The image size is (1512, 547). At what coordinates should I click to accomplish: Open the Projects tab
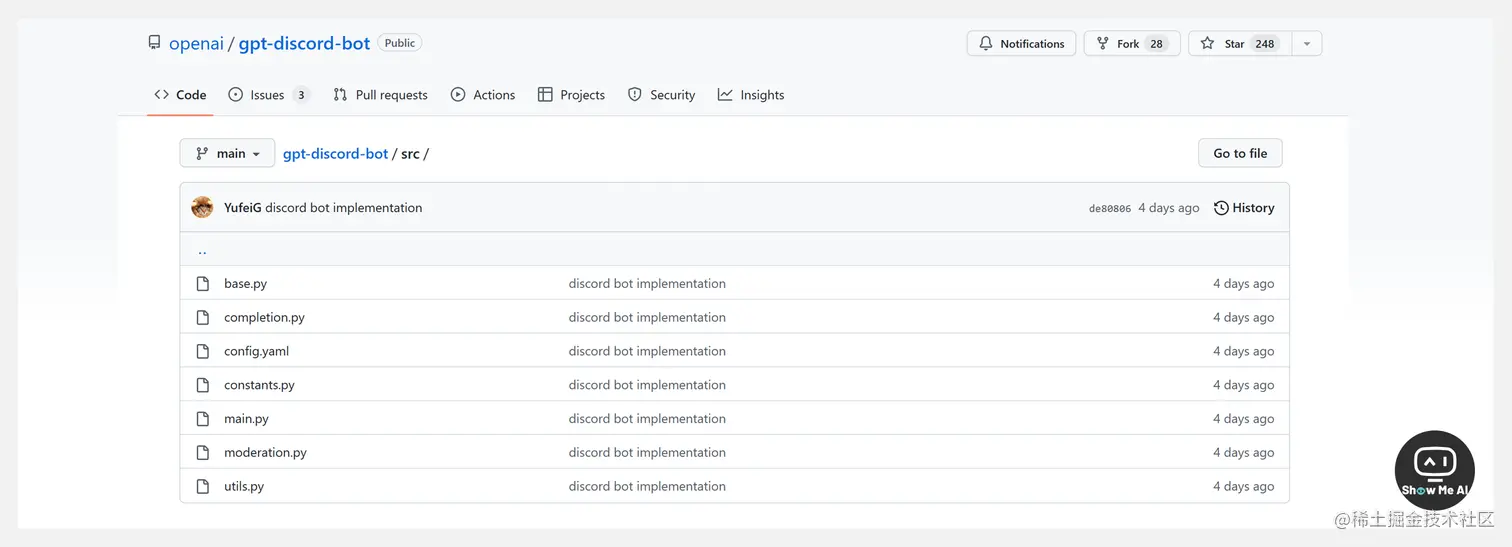[571, 95]
